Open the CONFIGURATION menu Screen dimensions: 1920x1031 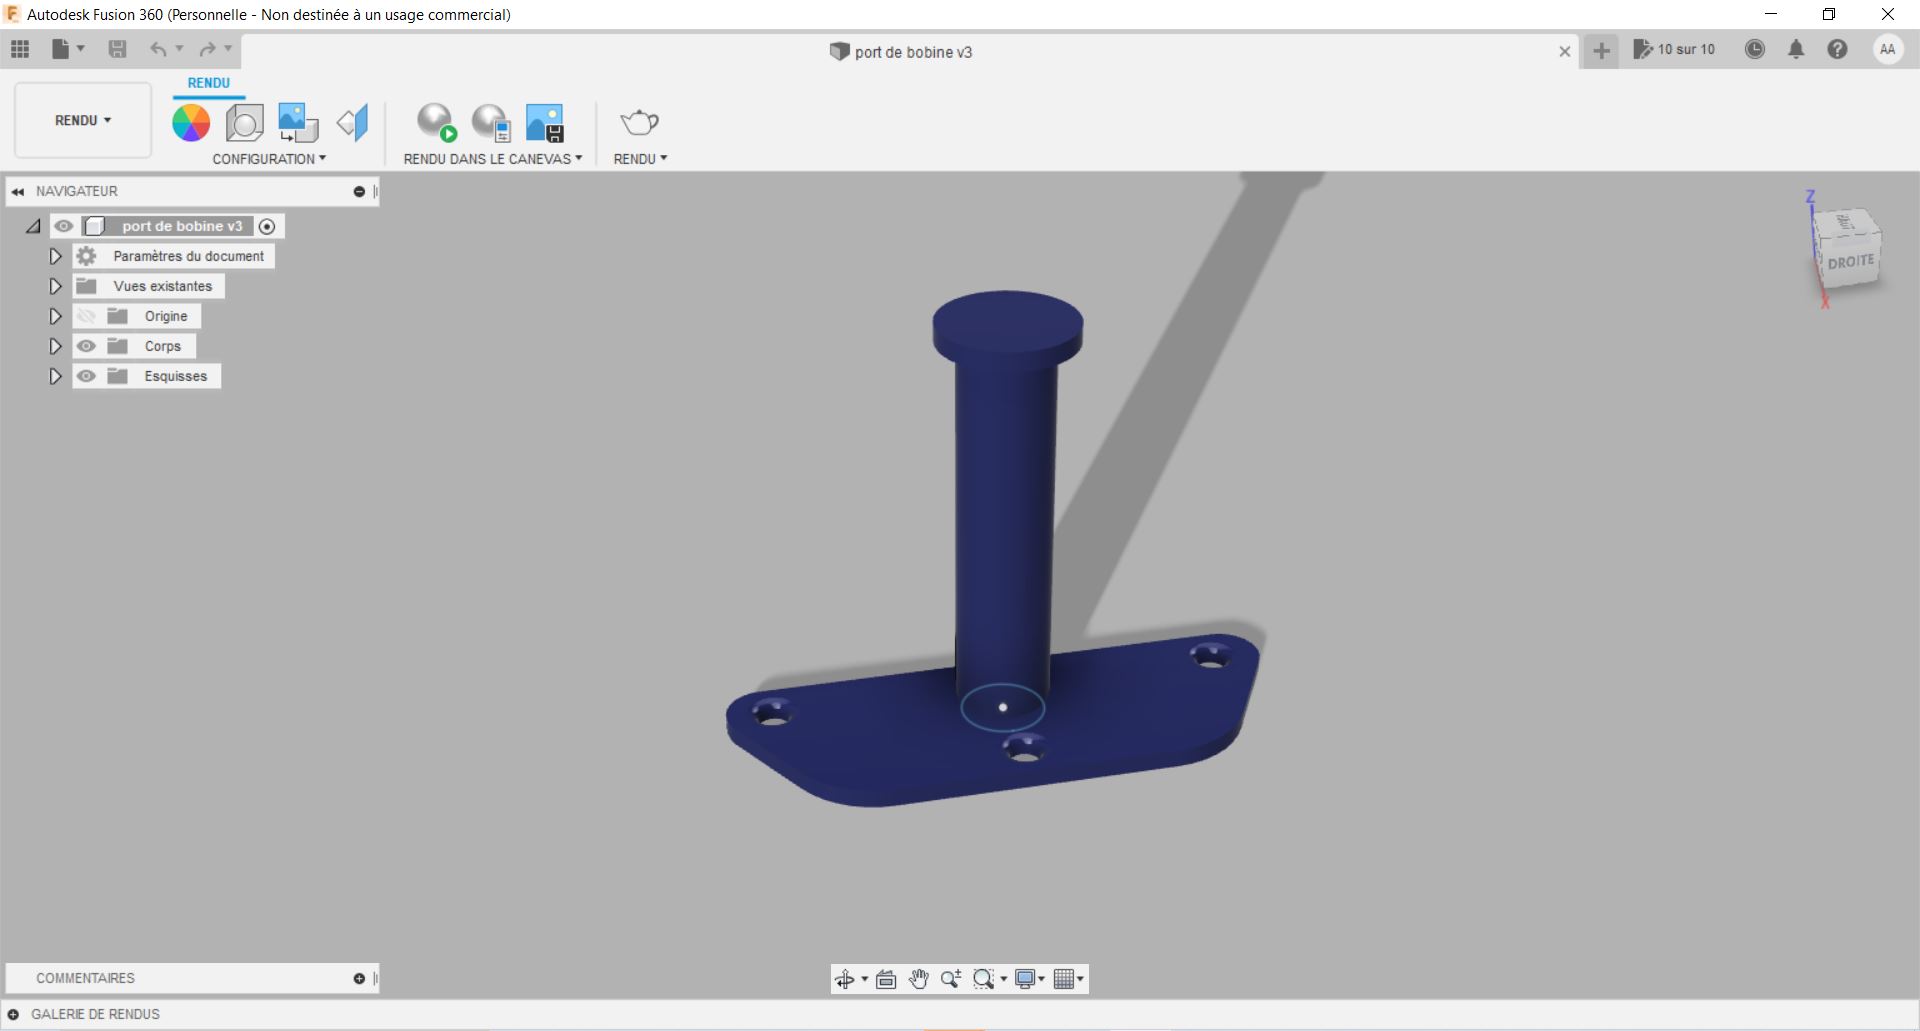pyautogui.click(x=269, y=159)
